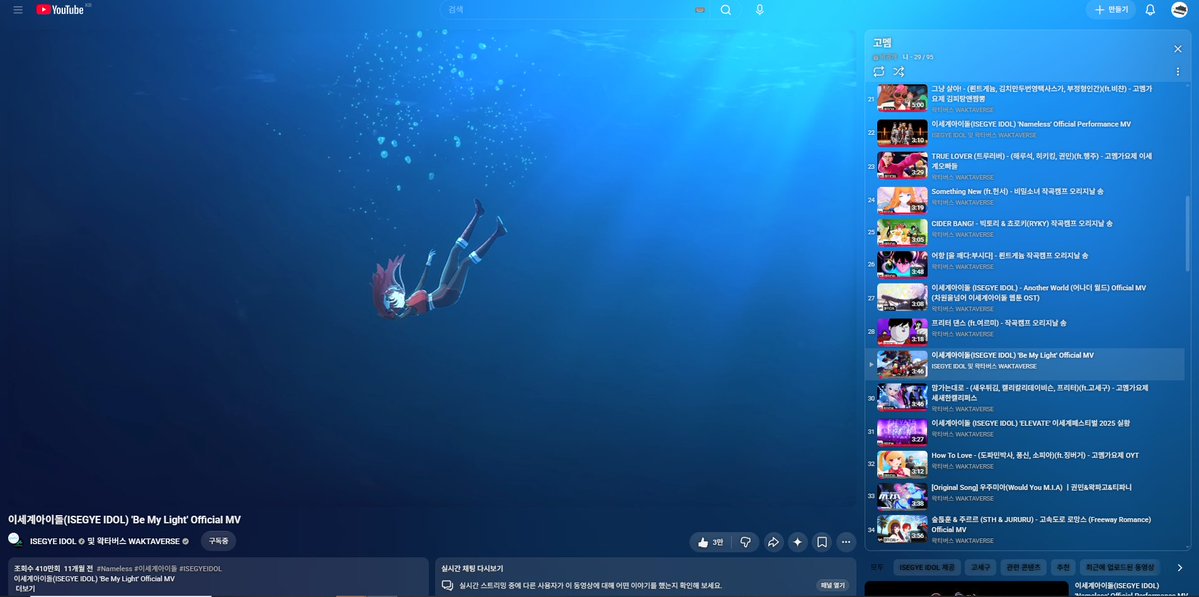Click the #Nameless hashtag link

(115, 569)
